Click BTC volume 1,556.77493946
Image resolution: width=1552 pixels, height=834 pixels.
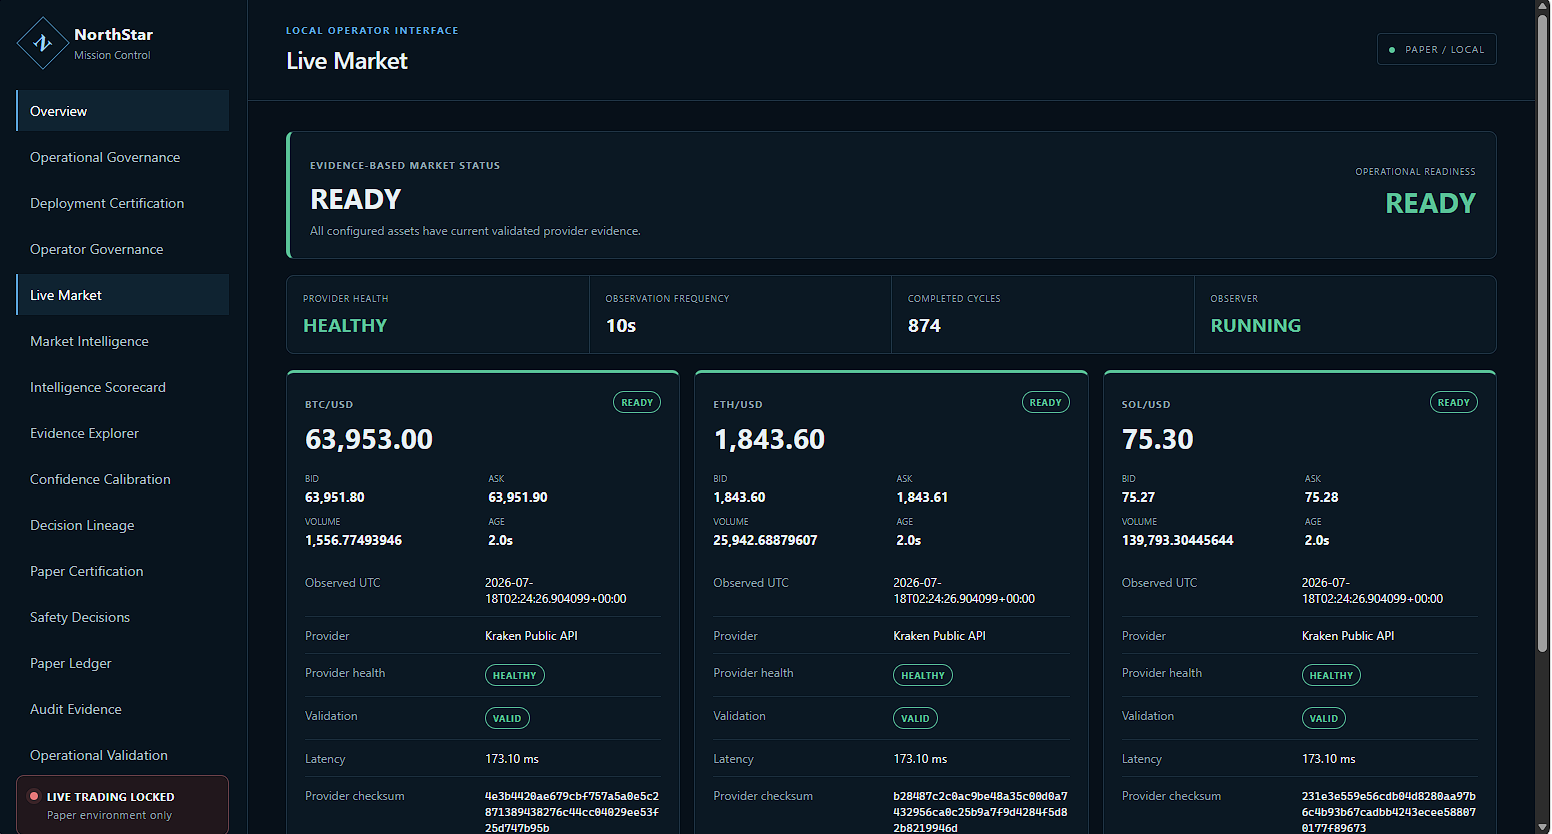coord(354,541)
